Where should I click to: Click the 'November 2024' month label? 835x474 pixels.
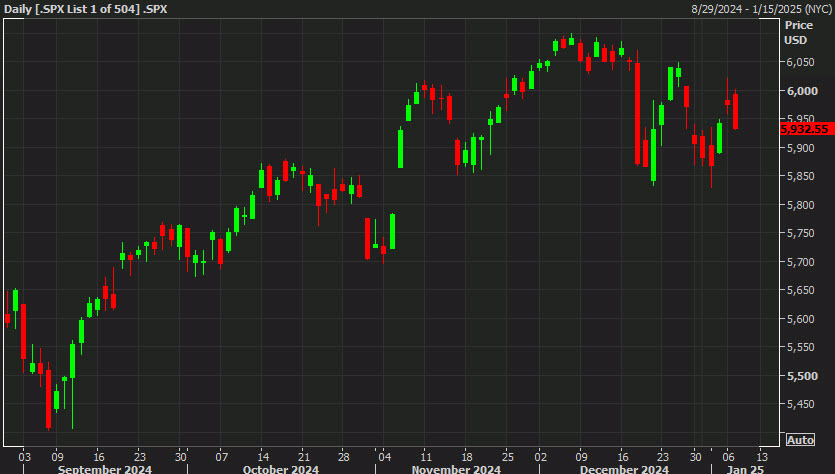[x=456, y=469]
